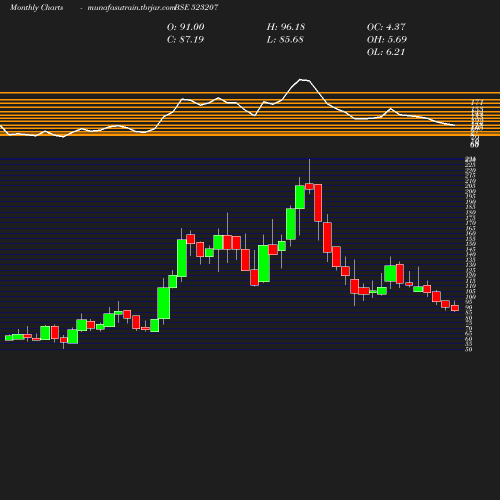Click the peak of the white indicator line
500x500 pixels.
click(301, 79)
